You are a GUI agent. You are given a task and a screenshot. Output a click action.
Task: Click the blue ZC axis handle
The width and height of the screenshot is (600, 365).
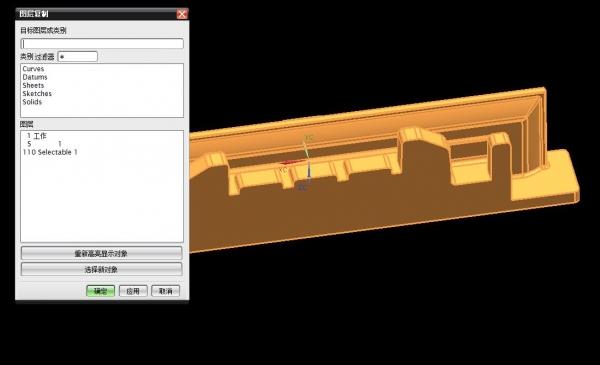[x=309, y=172]
